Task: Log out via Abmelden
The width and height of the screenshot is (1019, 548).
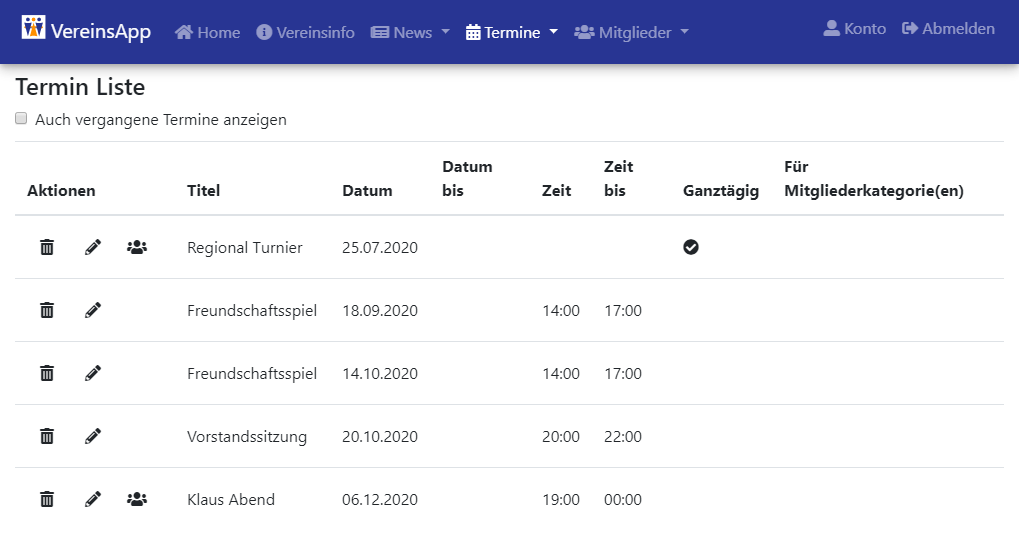Action: click(948, 29)
